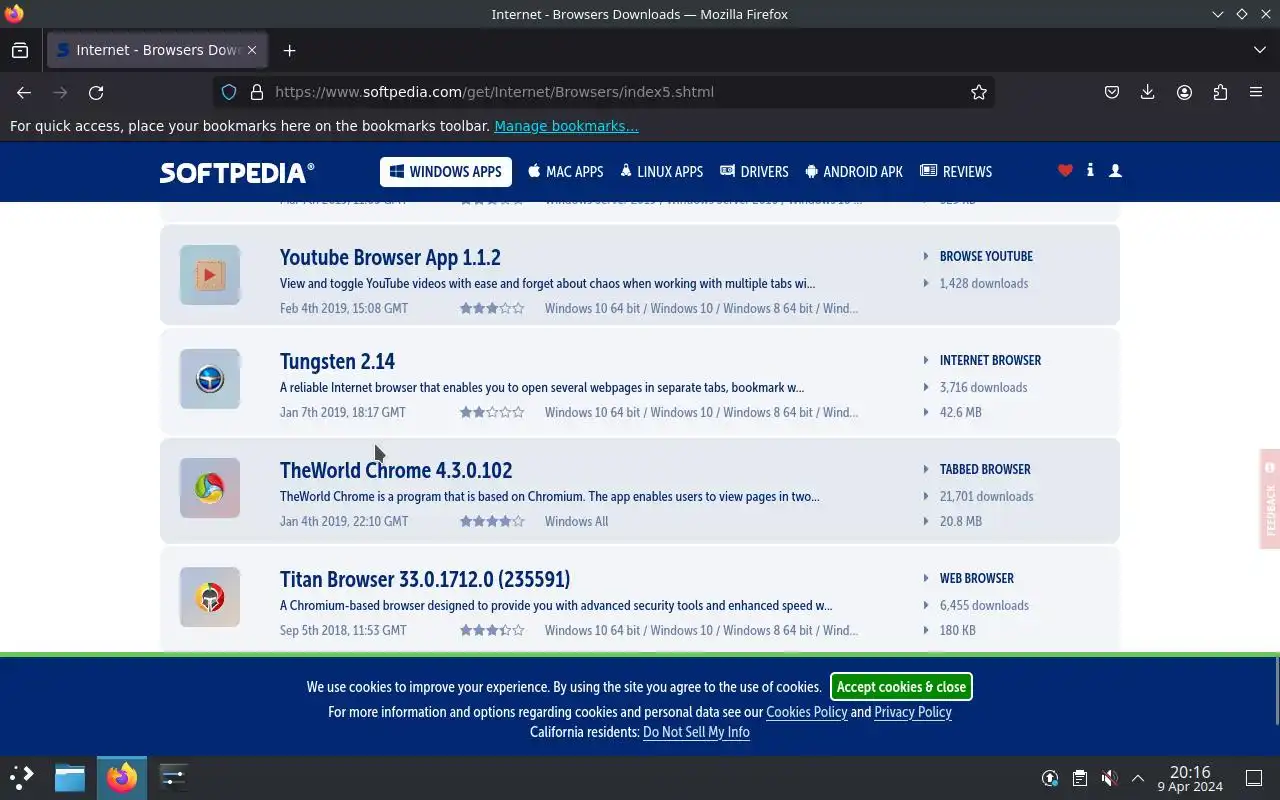Open KDE application launcher
Image resolution: width=1280 pixels, height=800 pixels.
pyautogui.click(x=22, y=777)
